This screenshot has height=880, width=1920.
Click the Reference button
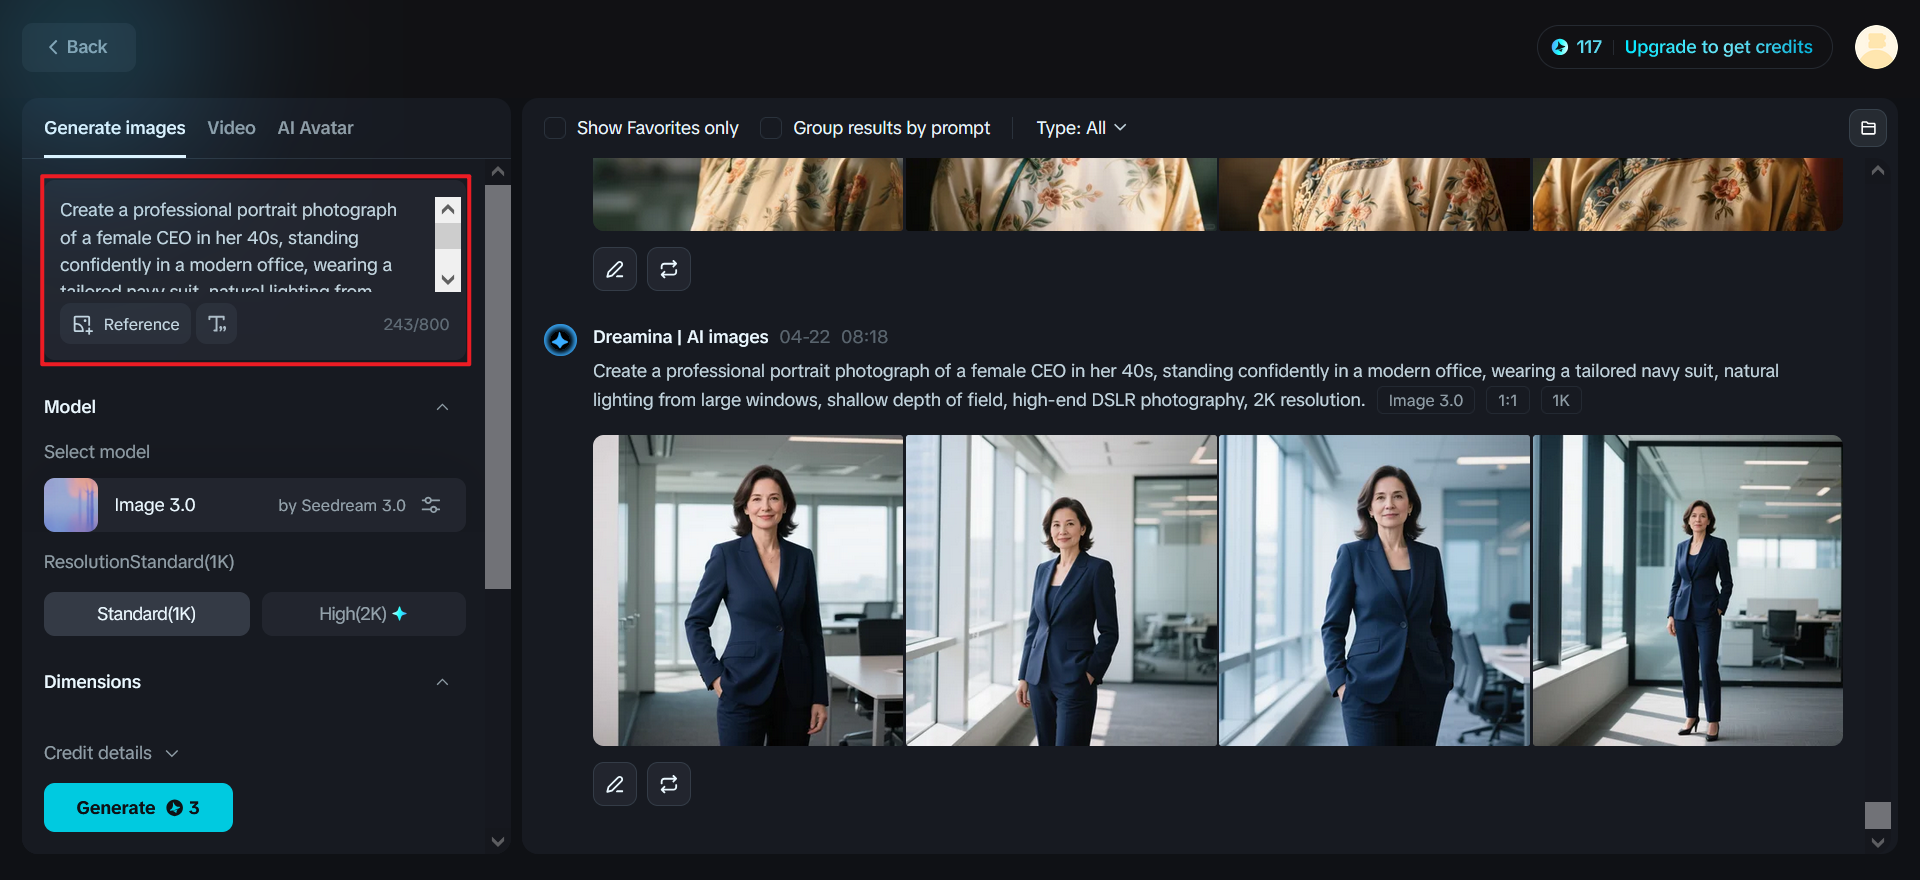(126, 324)
